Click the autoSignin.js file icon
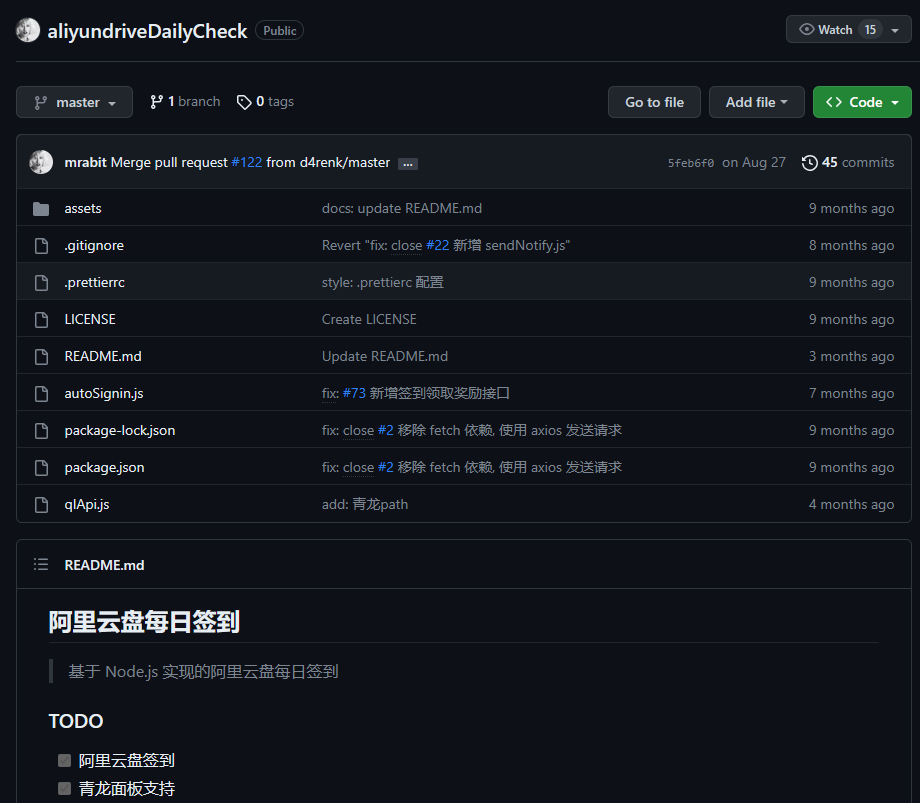The image size is (920, 803). [41, 394]
